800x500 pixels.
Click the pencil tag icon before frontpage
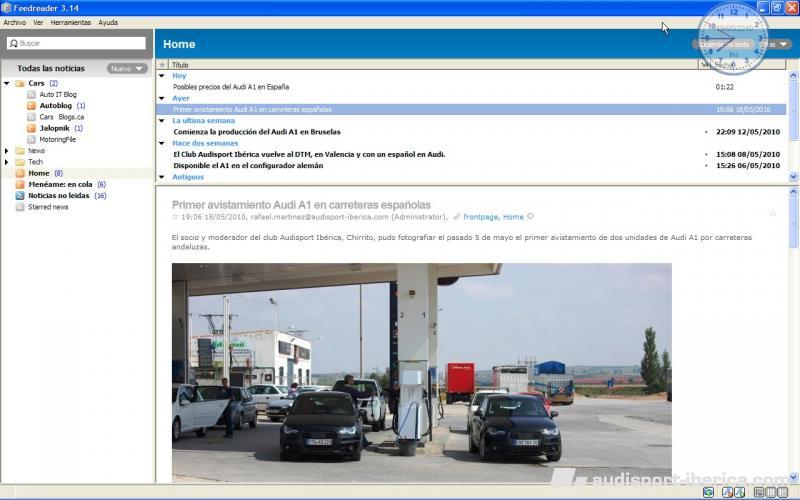click(457, 217)
